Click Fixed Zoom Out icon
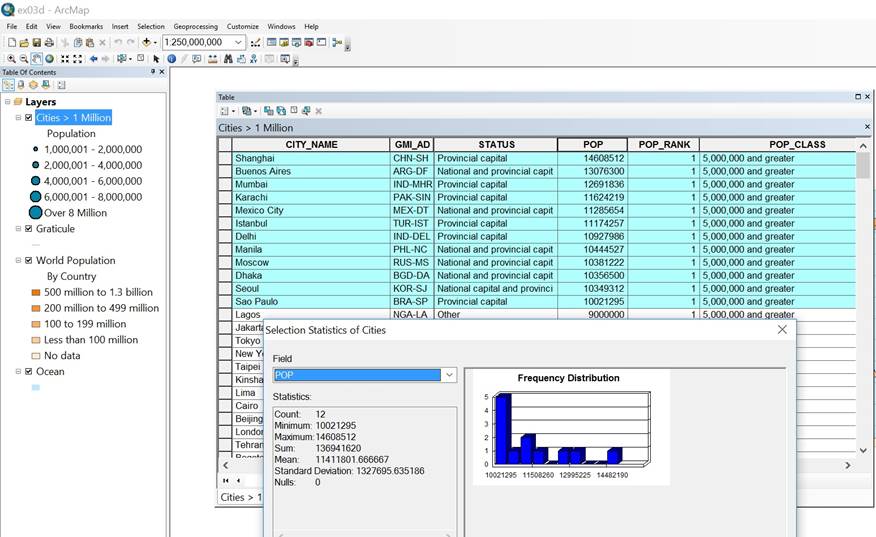This screenshot has width=876, height=537. click(x=78, y=59)
